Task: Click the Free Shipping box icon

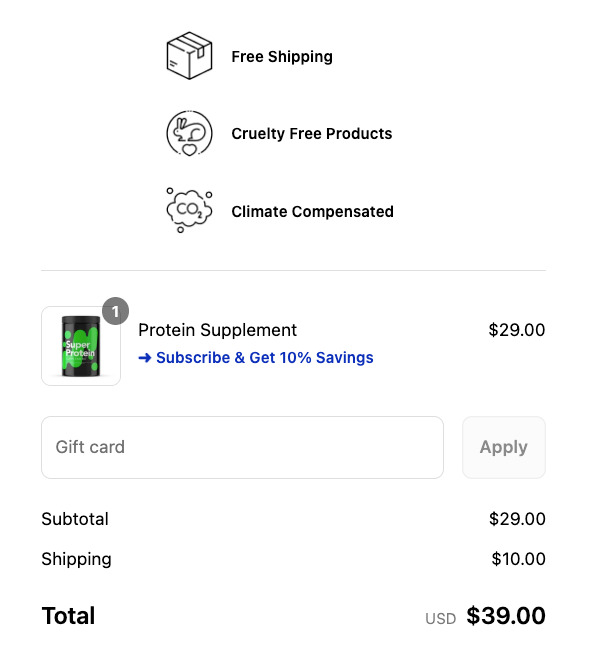Action: [189, 56]
